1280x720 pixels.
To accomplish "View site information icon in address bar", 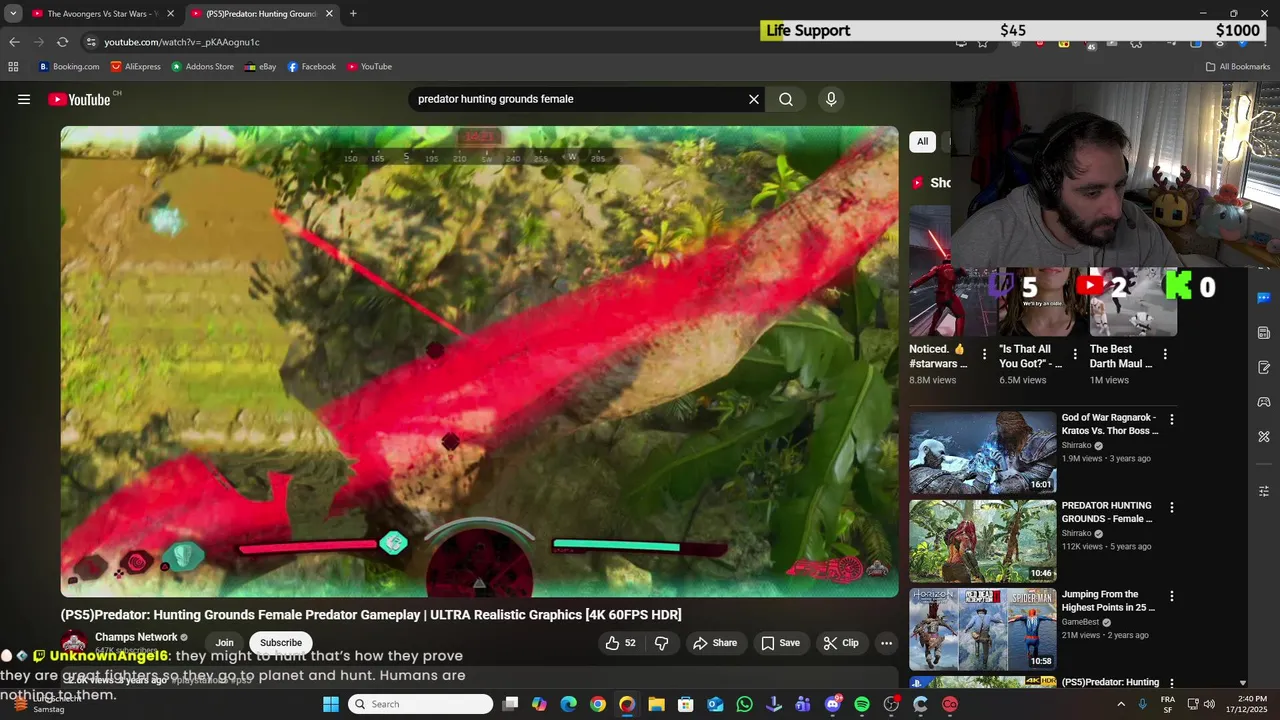I will (x=91, y=42).
